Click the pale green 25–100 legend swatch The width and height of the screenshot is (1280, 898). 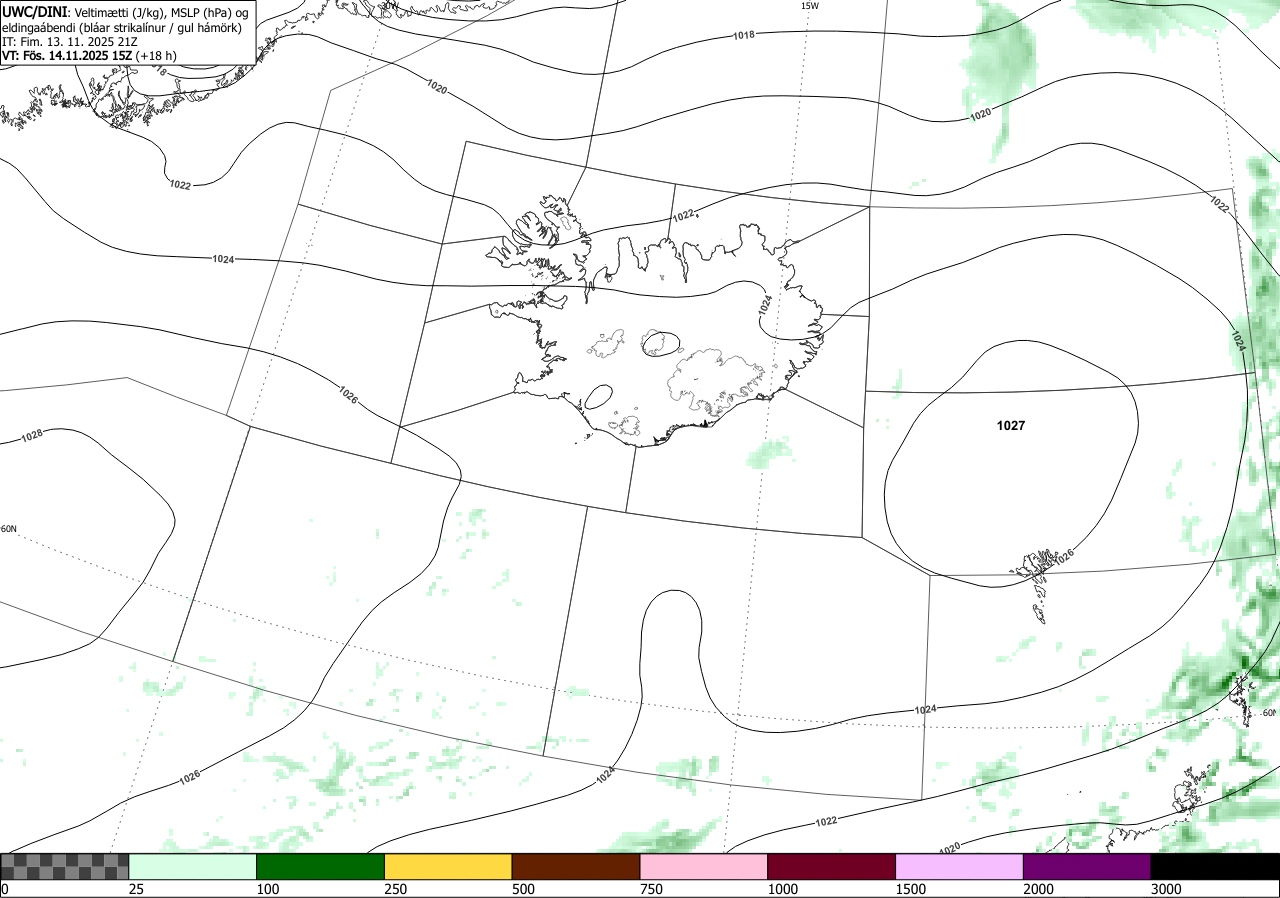pos(193,866)
